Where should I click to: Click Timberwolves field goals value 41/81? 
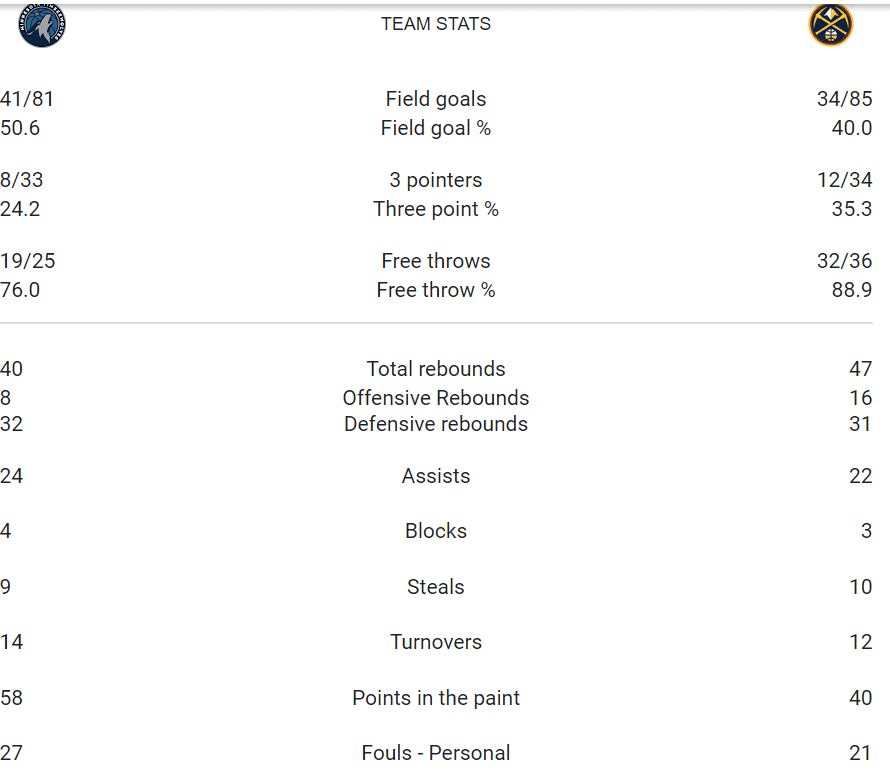click(27, 99)
